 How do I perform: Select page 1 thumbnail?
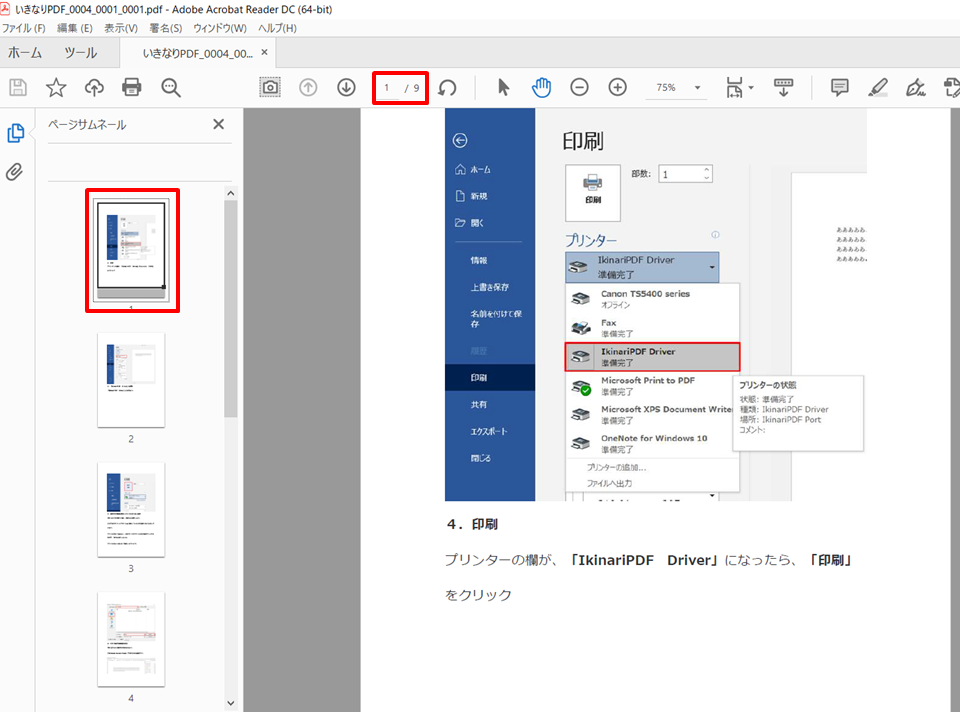click(x=131, y=250)
